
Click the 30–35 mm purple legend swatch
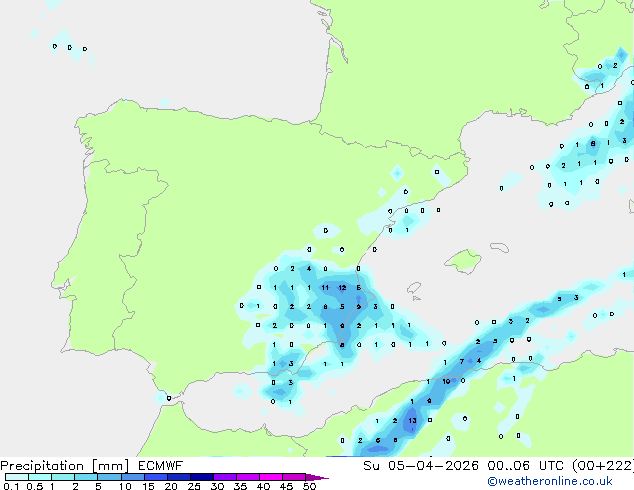[x=224, y=477]
